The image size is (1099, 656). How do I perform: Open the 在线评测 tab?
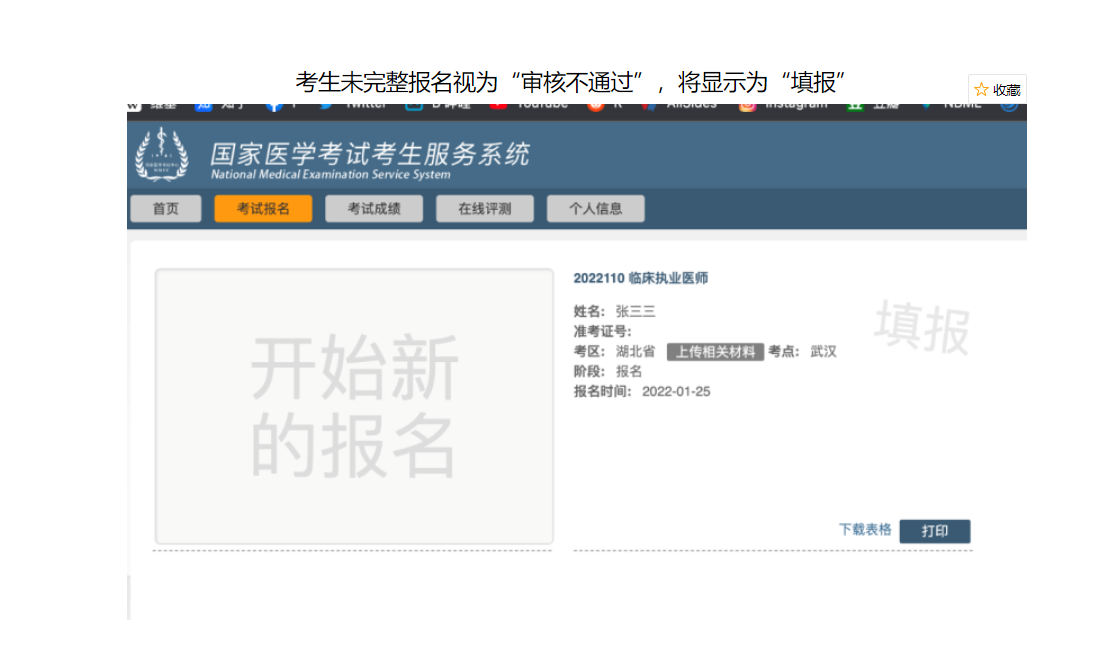tap(485, 209)
